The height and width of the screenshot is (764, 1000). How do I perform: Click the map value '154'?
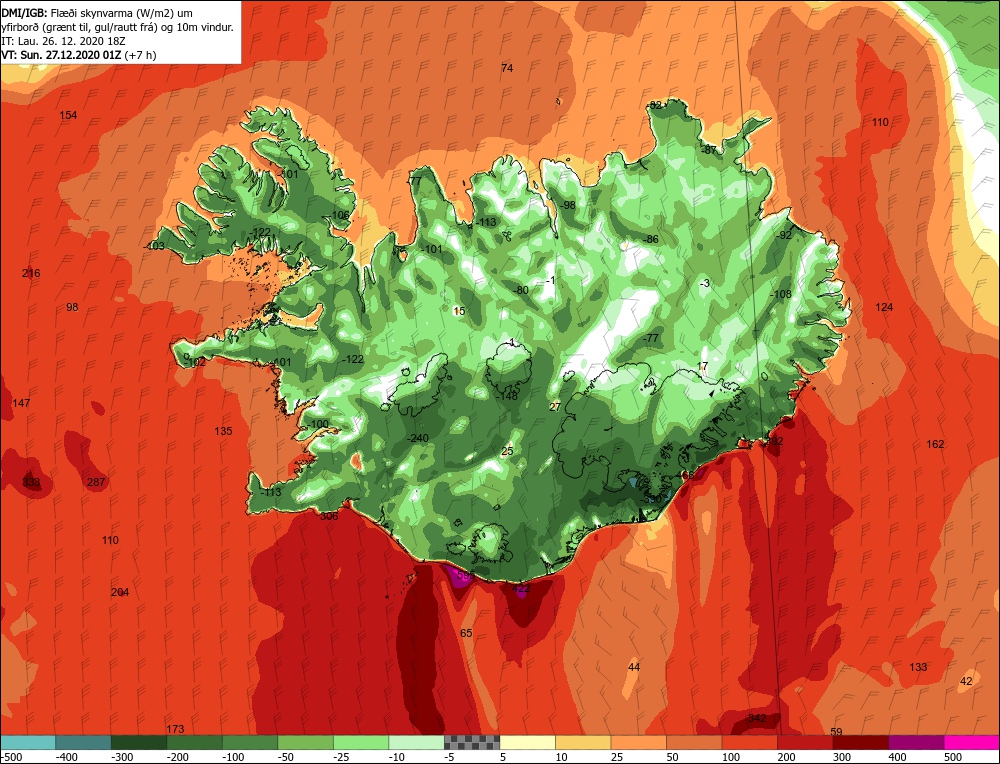[68, 115]
